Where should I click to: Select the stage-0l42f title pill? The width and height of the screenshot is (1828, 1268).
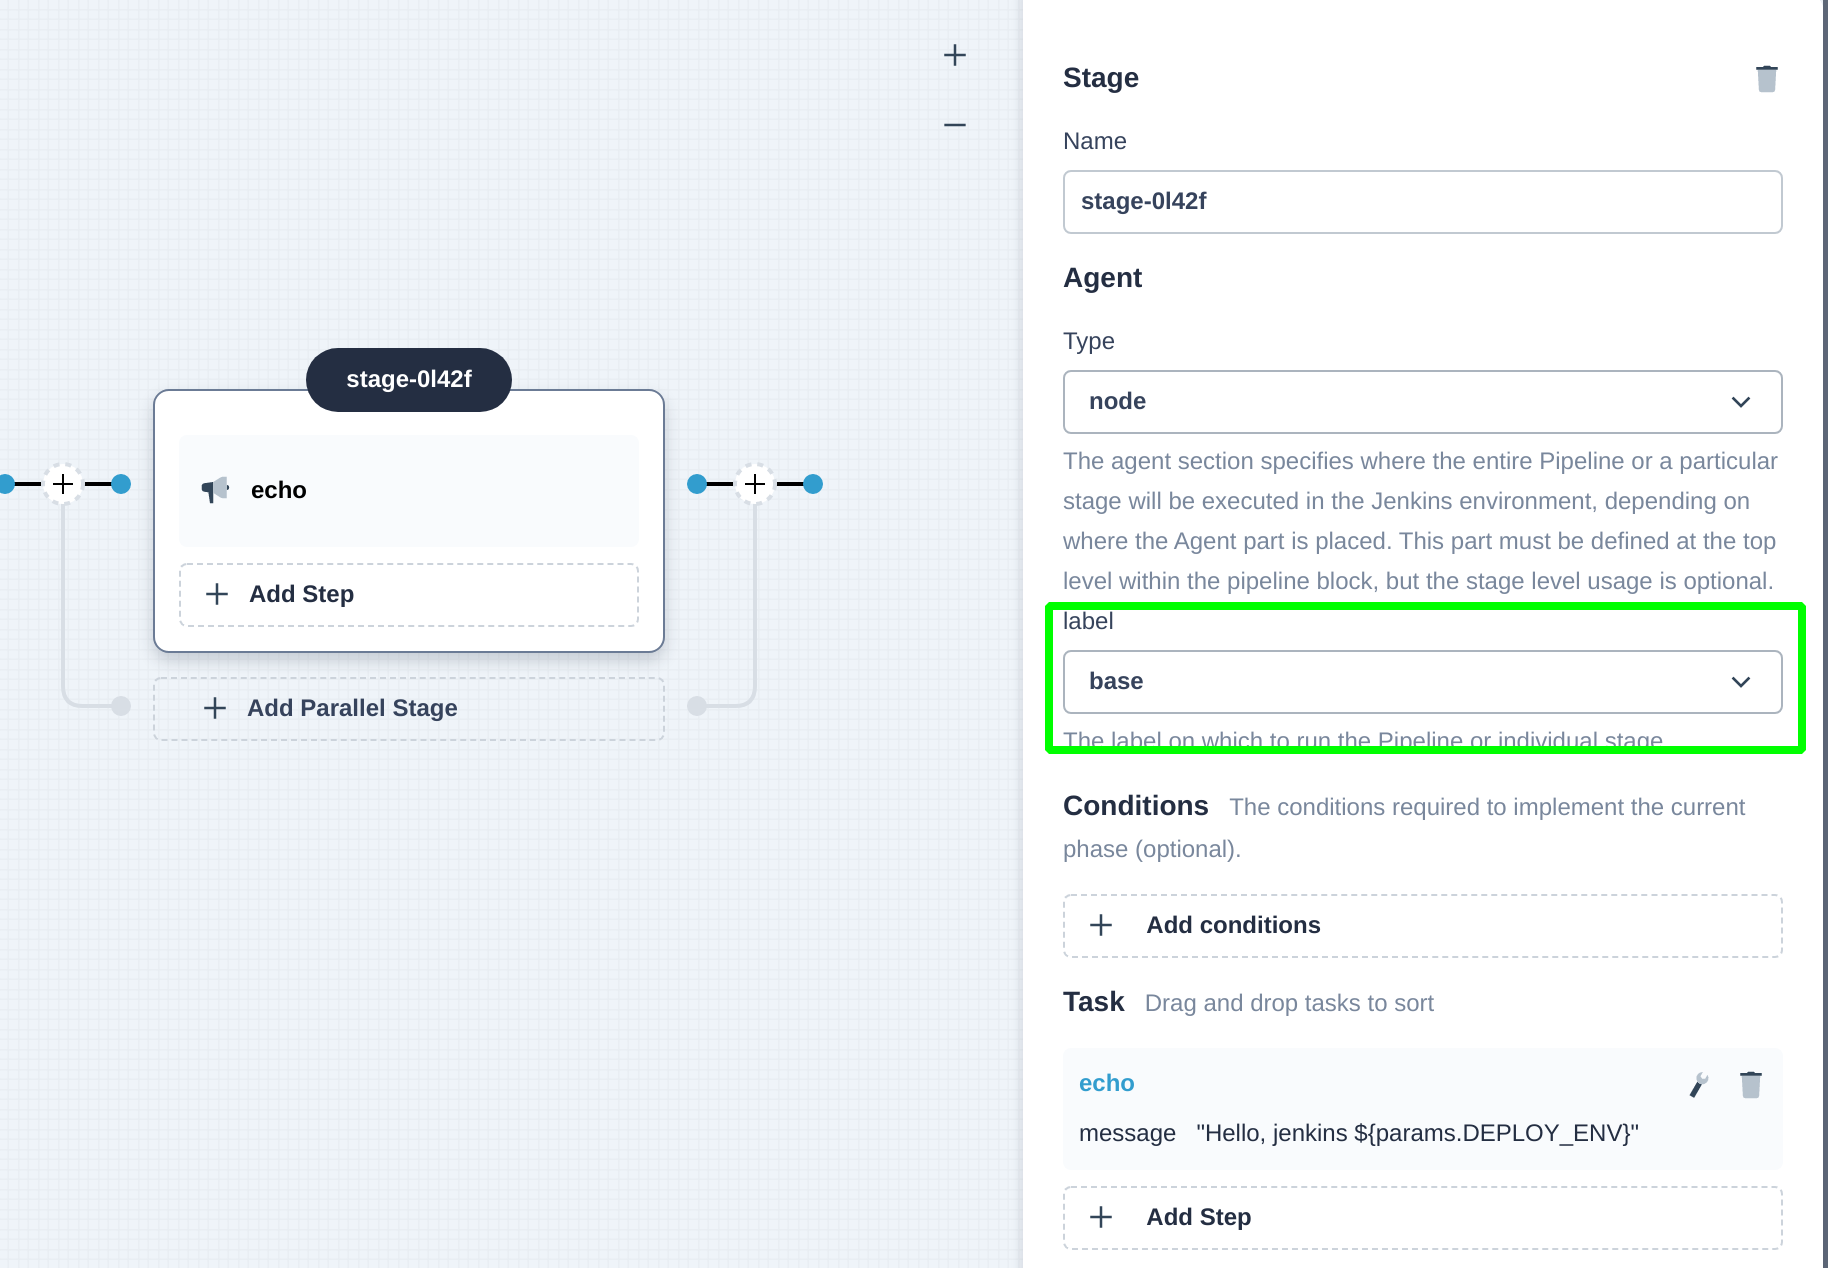click(x=408, y=379)
